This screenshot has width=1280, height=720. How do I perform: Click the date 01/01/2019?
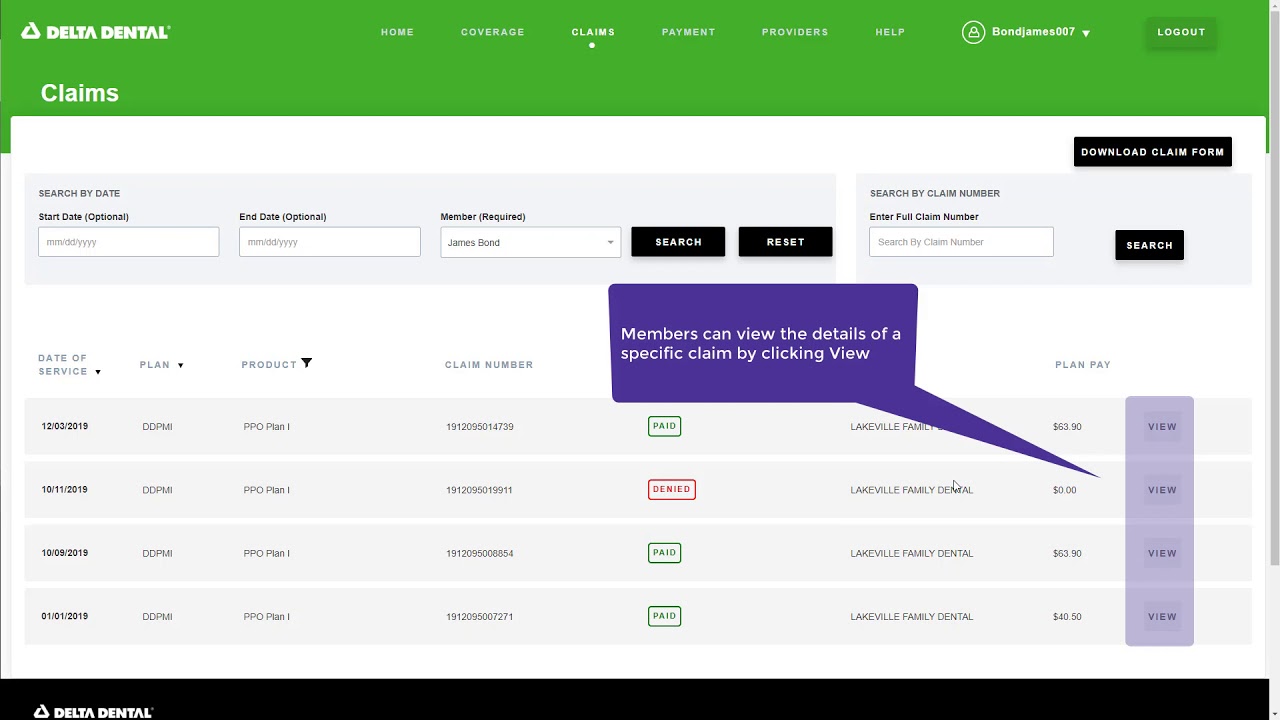point(65,616)
